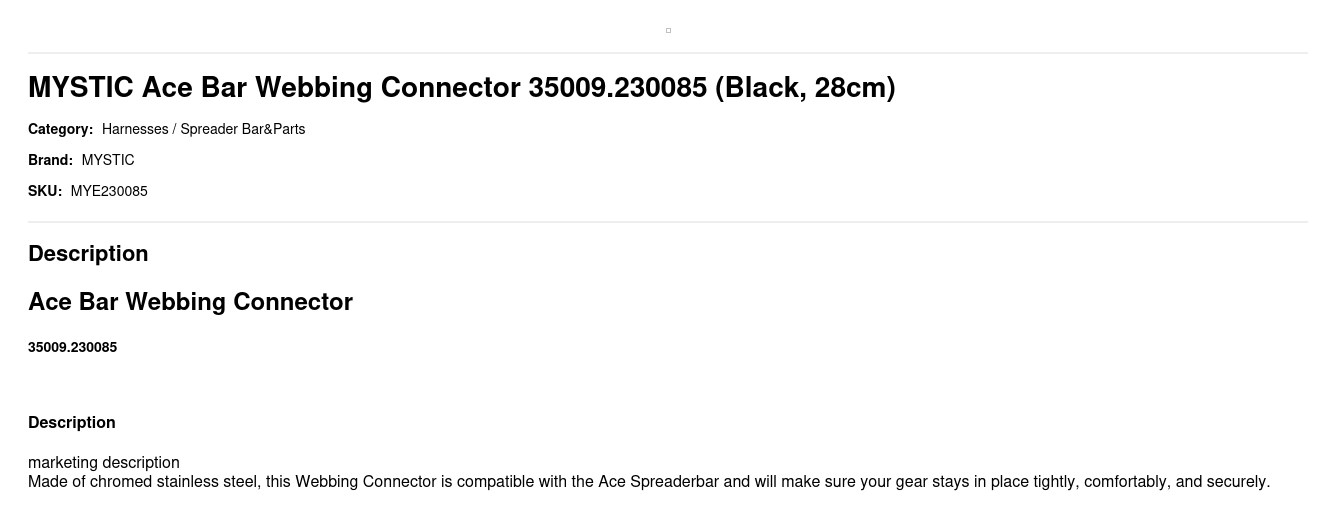Viewport: 1328px width, 521px height.
Task: Click the large Description section heading
Action: point(88,254)
